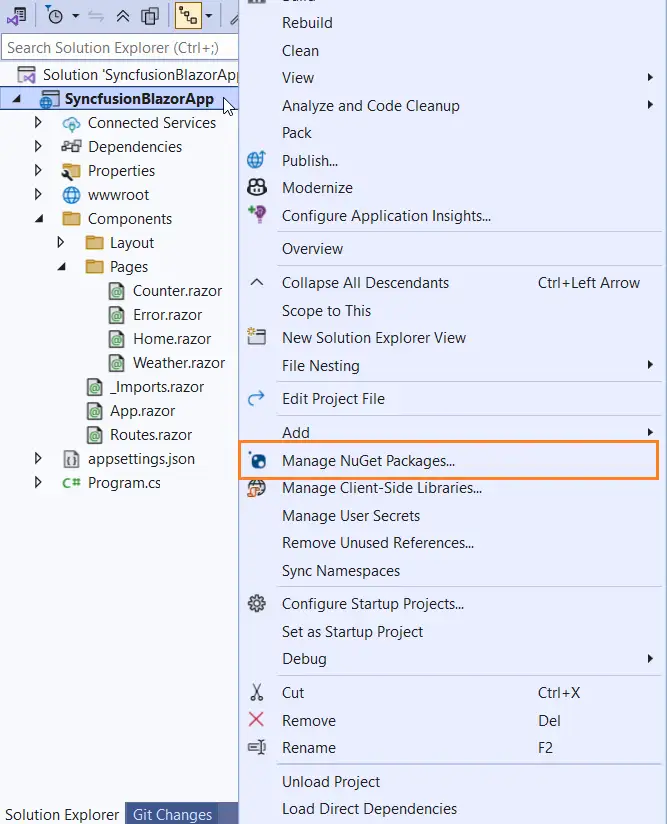Viewport: 667px width, 824px height.
Task: Collapse the Pages folder
Action: 60,266
